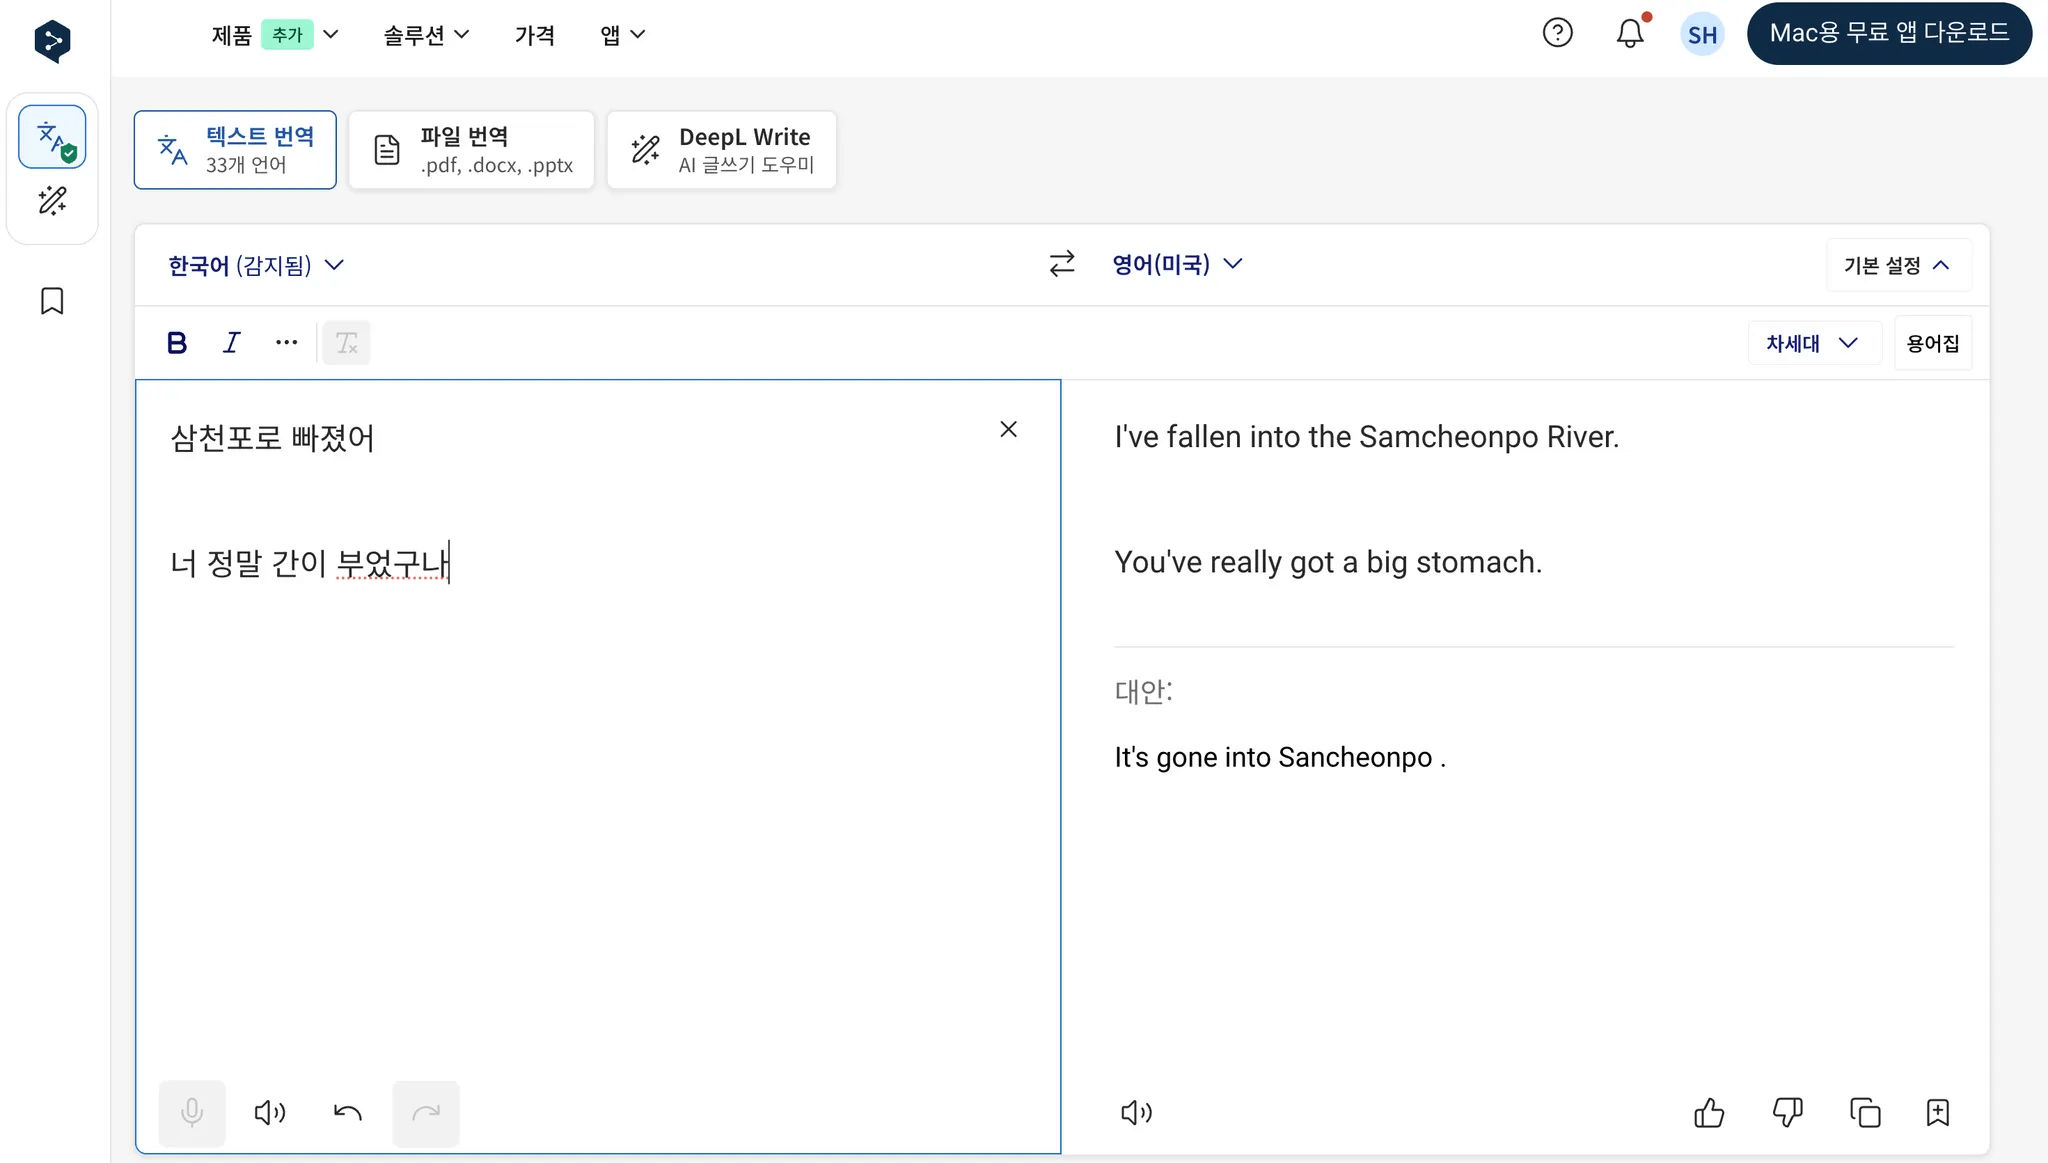2048x1163 pixels.
Task: Save translation with the bookmark-plus icon
Action: point(1937,1112)
